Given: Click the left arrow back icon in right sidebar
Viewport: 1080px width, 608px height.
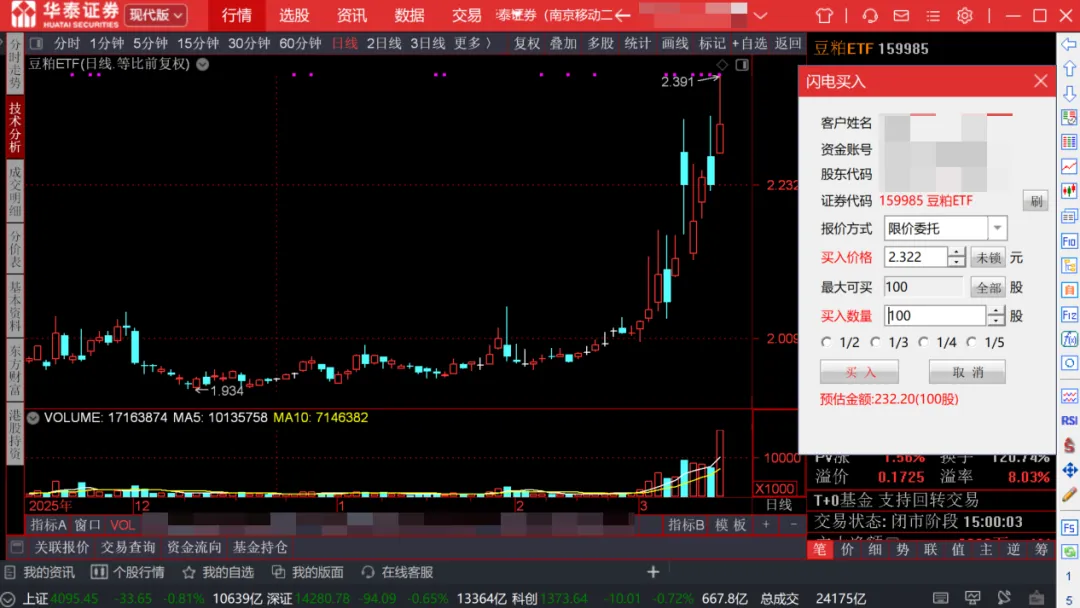Looking at the screenshot, I should pos(1069,44).
